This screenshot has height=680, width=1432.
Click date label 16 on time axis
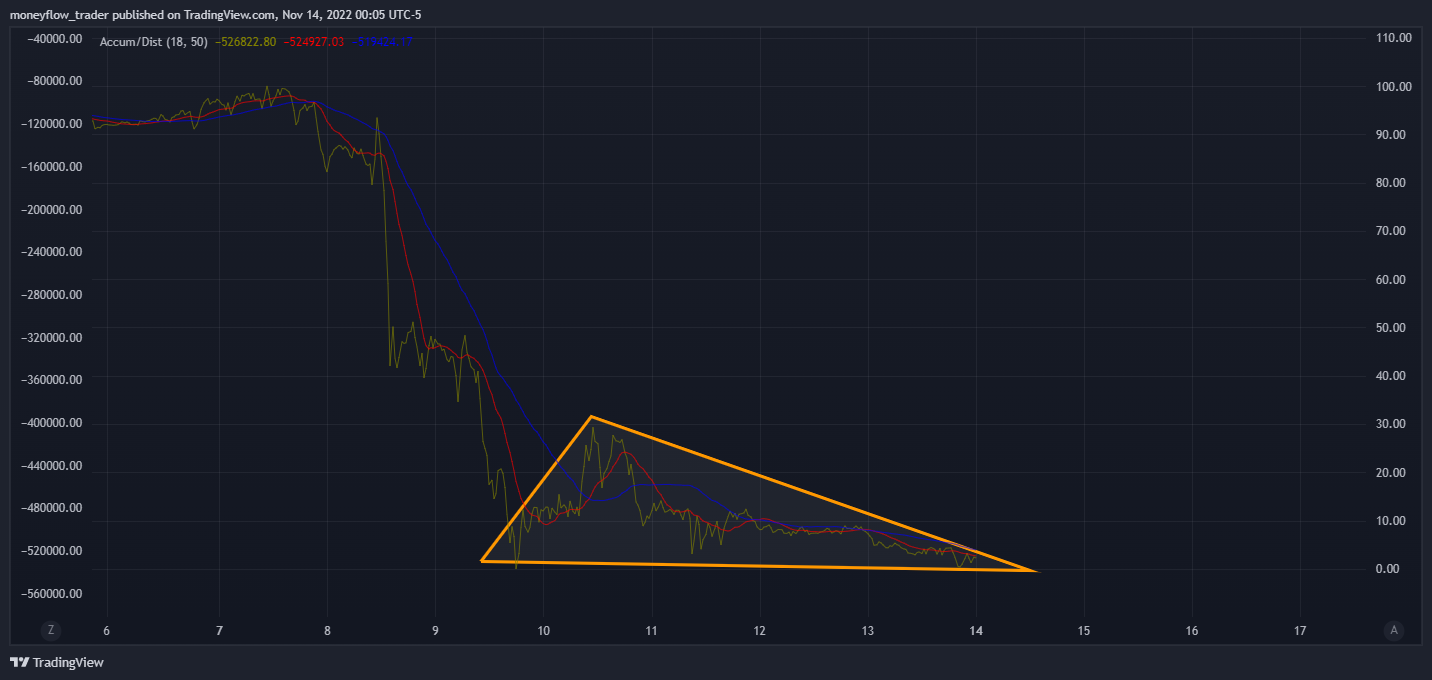tap(1191, 631)
